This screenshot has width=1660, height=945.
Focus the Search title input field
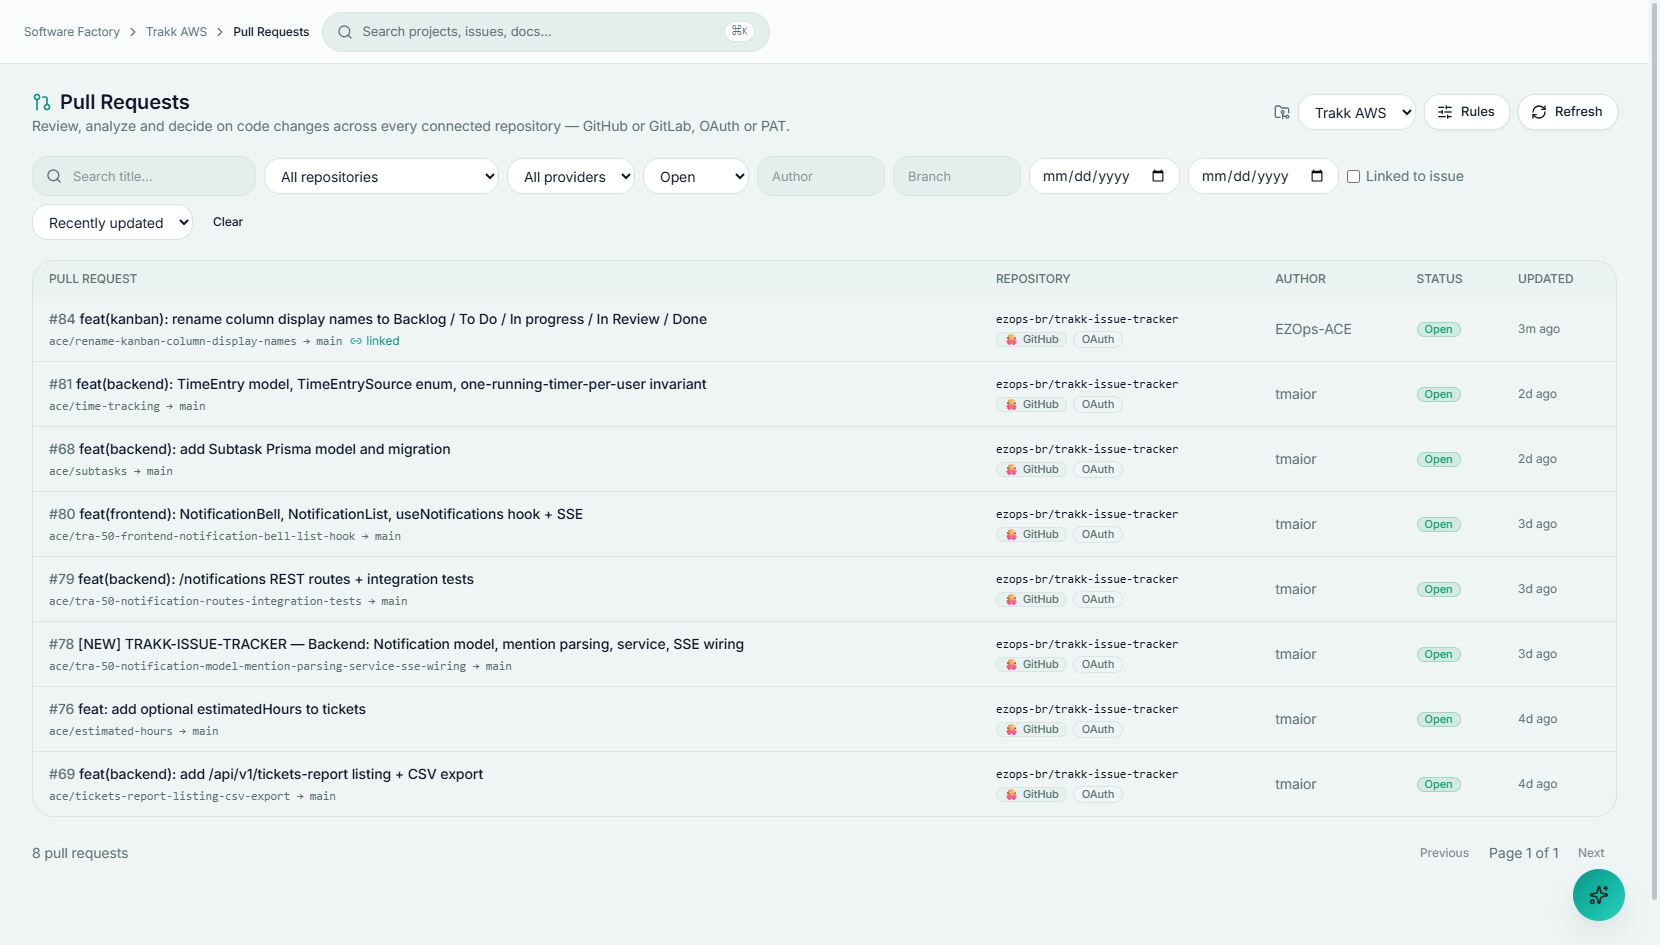(144, 176)
